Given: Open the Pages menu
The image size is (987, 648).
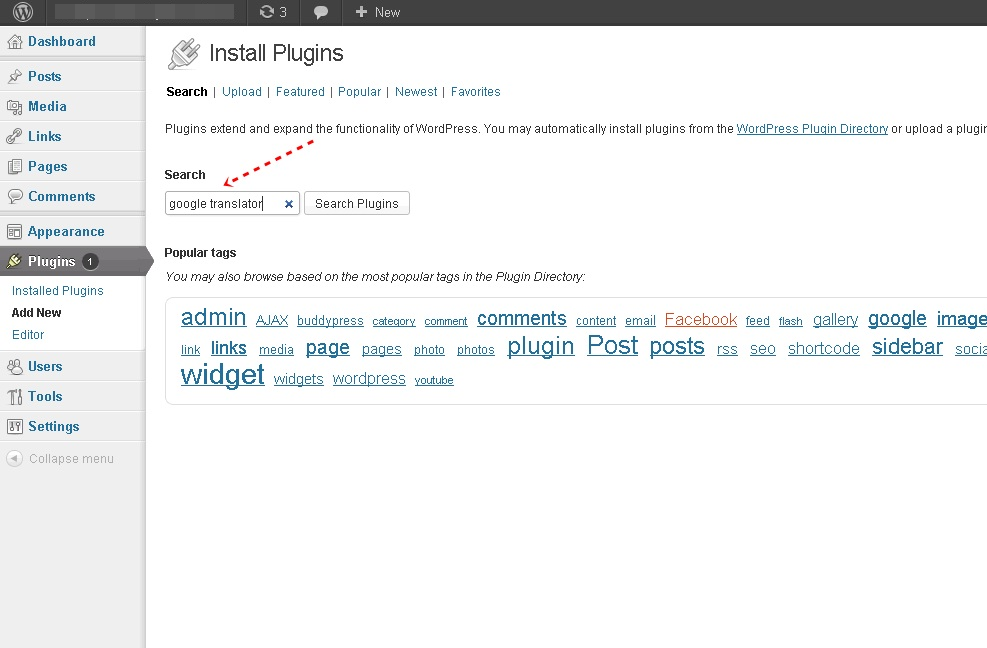Looking at the screenshot, I should (x=48, y=166).
